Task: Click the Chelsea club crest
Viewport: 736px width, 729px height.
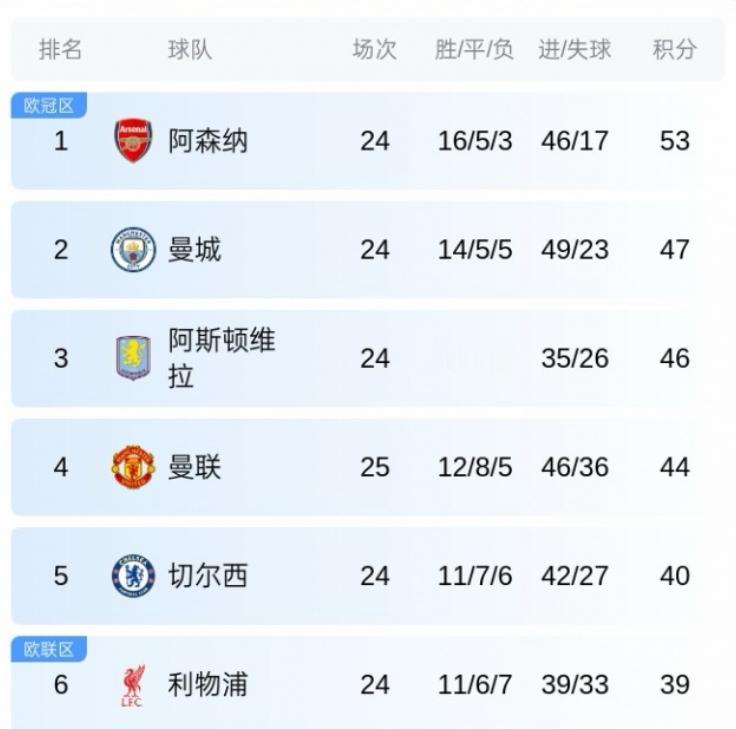Action: click(133, 576)
